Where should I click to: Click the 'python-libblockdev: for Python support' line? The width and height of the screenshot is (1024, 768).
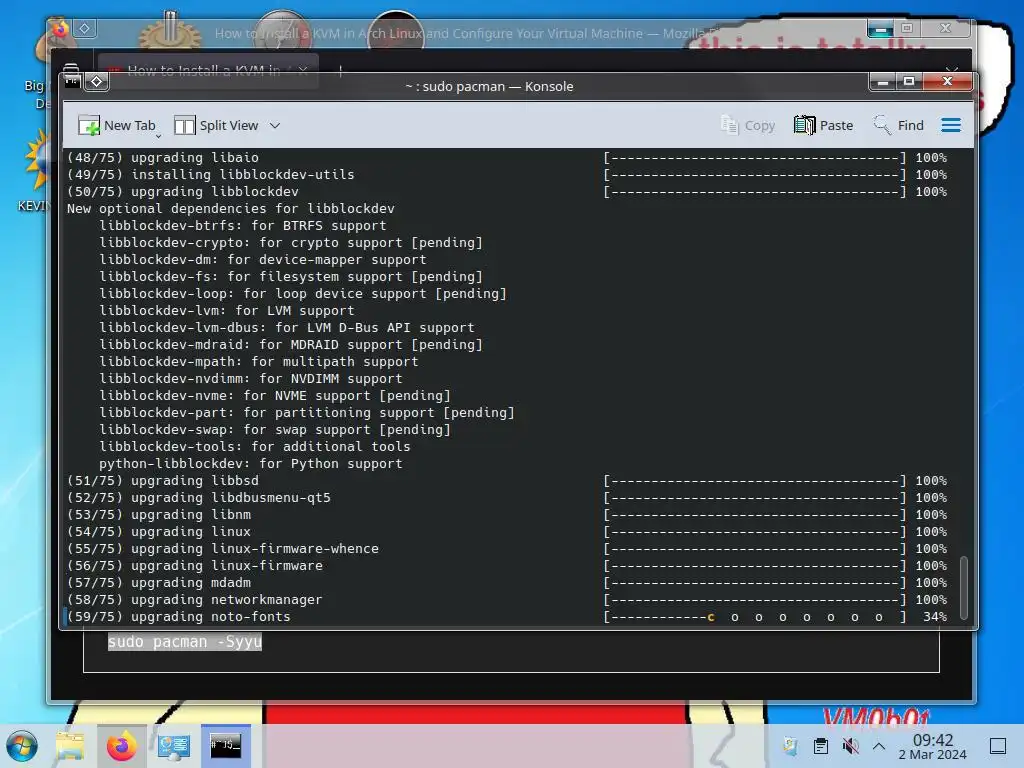point(251,464)
